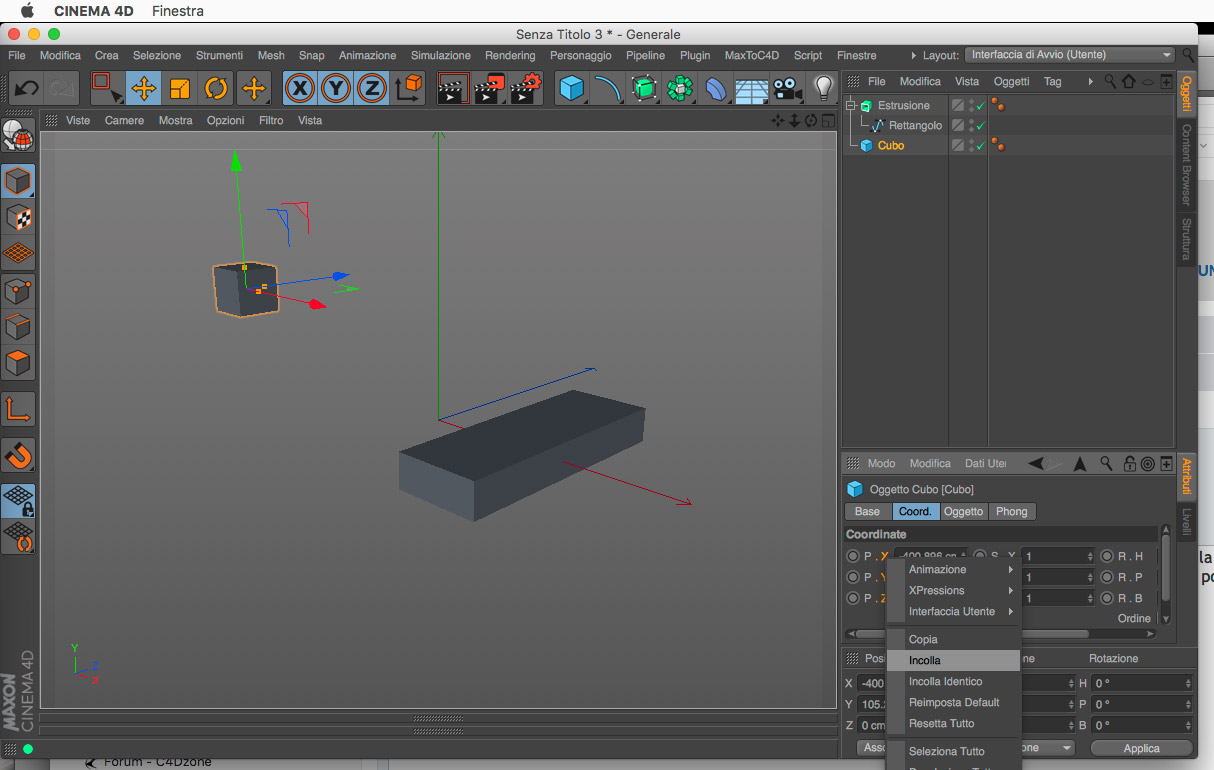Toggle Y axis lock

[x=336, y=88]
